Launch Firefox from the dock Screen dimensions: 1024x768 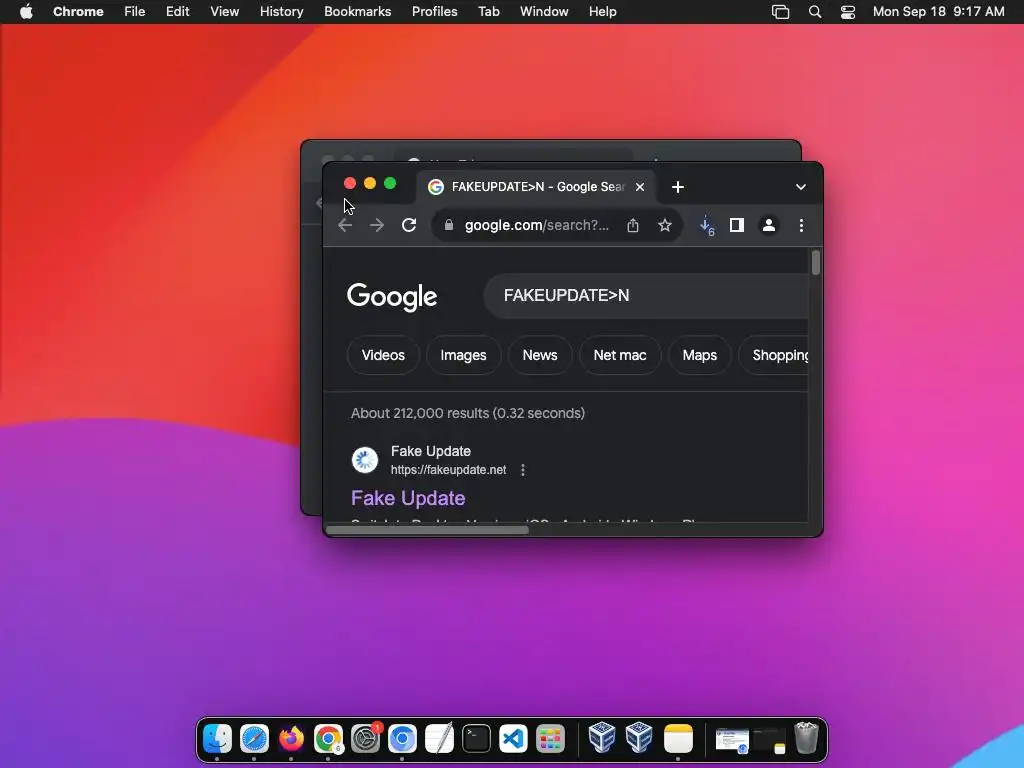291,739
